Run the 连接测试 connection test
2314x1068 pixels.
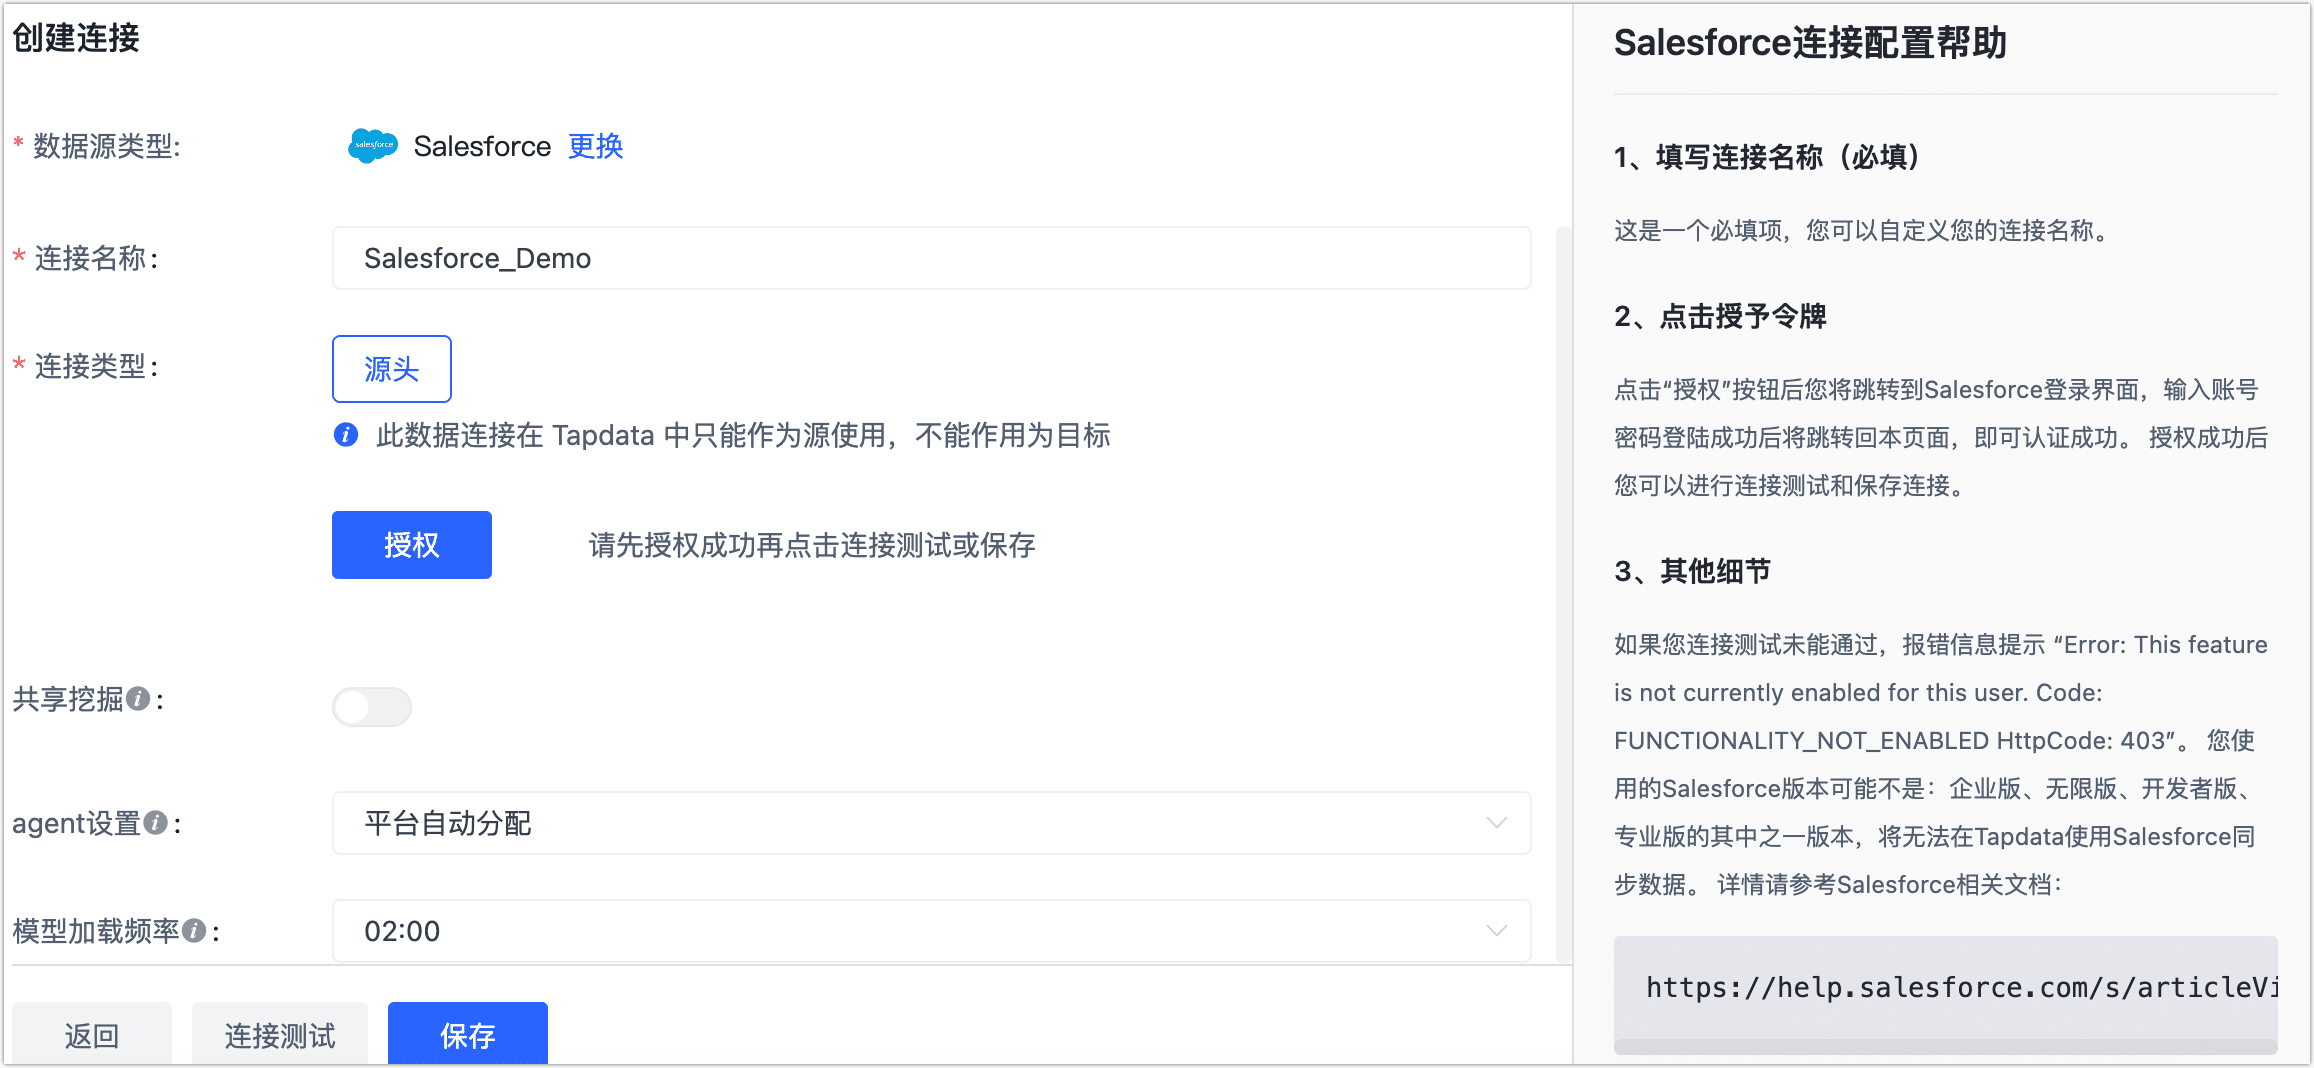(280, 1035)
